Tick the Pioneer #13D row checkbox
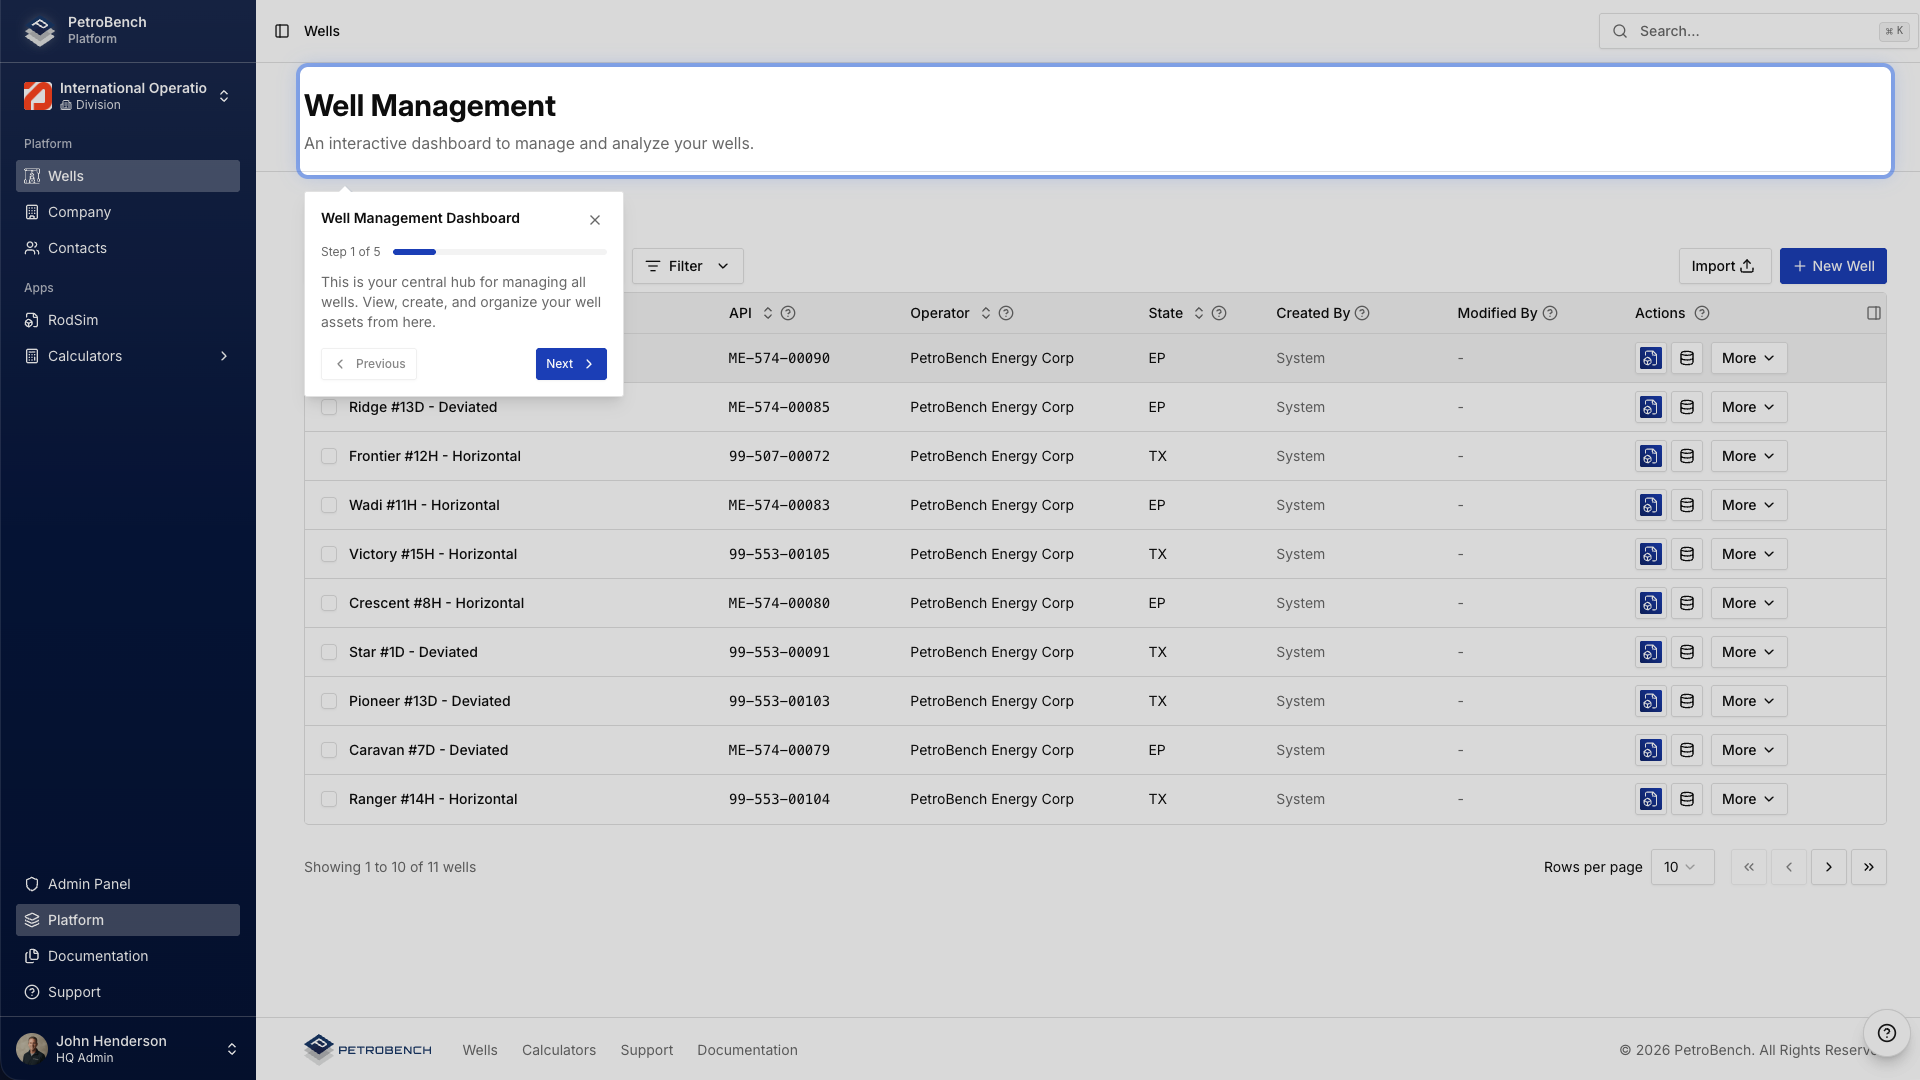This screenshot has width=1920, height=1080. point(329,701)
